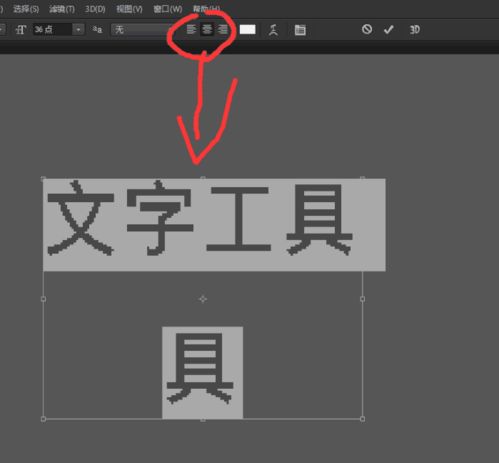Open the white text color swatch

coord(247,30)
